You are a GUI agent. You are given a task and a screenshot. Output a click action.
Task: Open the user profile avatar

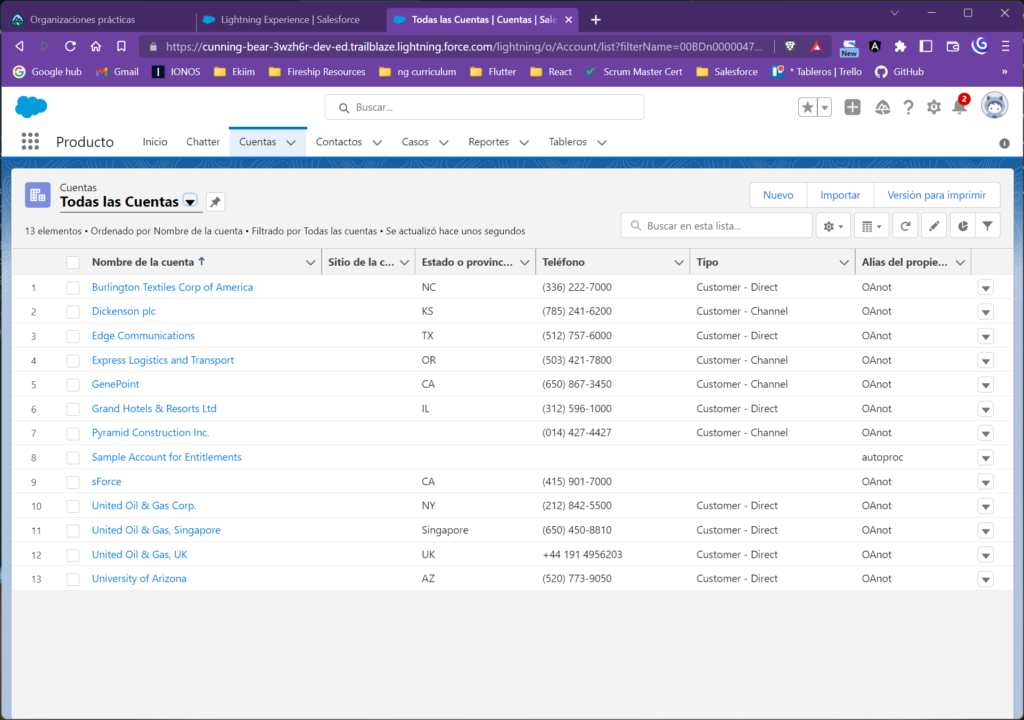994,106
